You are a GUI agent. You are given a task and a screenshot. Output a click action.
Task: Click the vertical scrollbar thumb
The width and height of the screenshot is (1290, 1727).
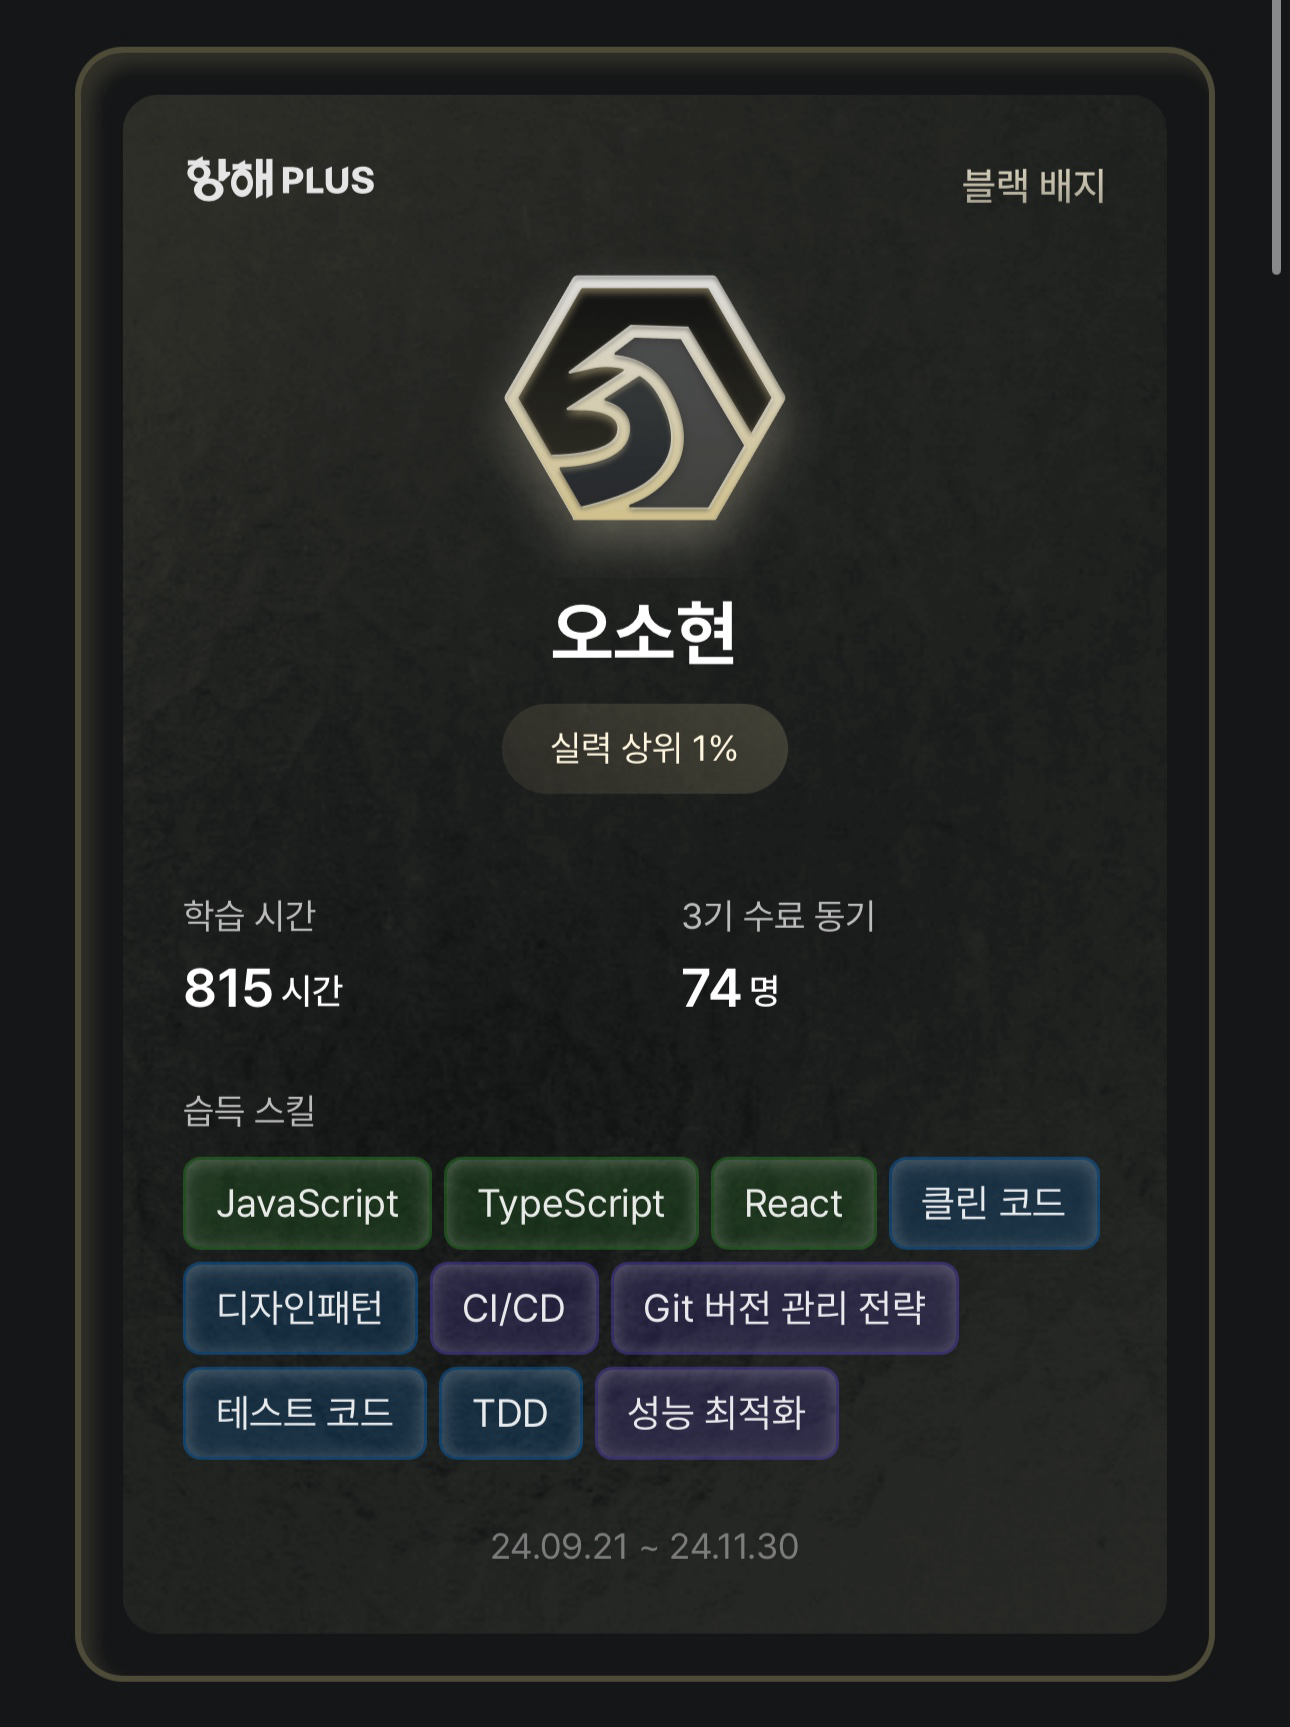(1276, 137)
